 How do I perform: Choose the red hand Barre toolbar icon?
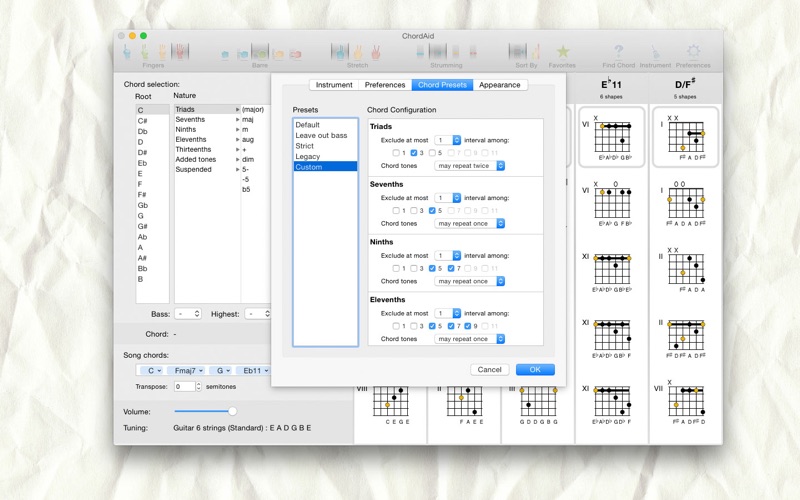[x=295, y=54]
